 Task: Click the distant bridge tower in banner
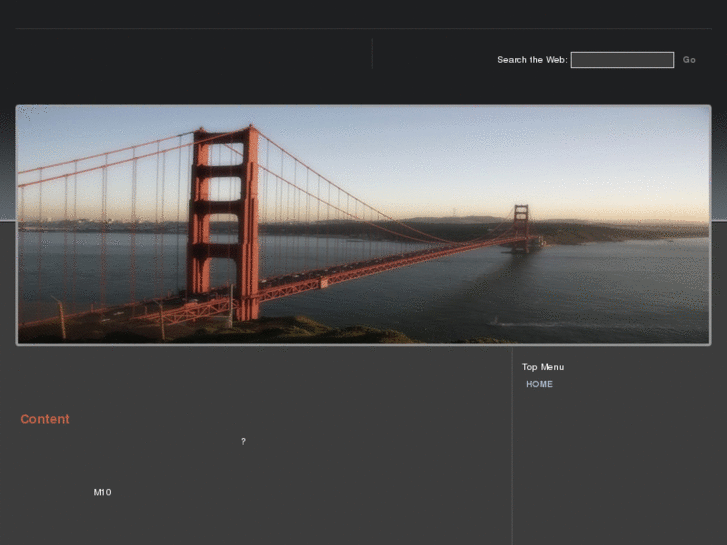point(521,226)
